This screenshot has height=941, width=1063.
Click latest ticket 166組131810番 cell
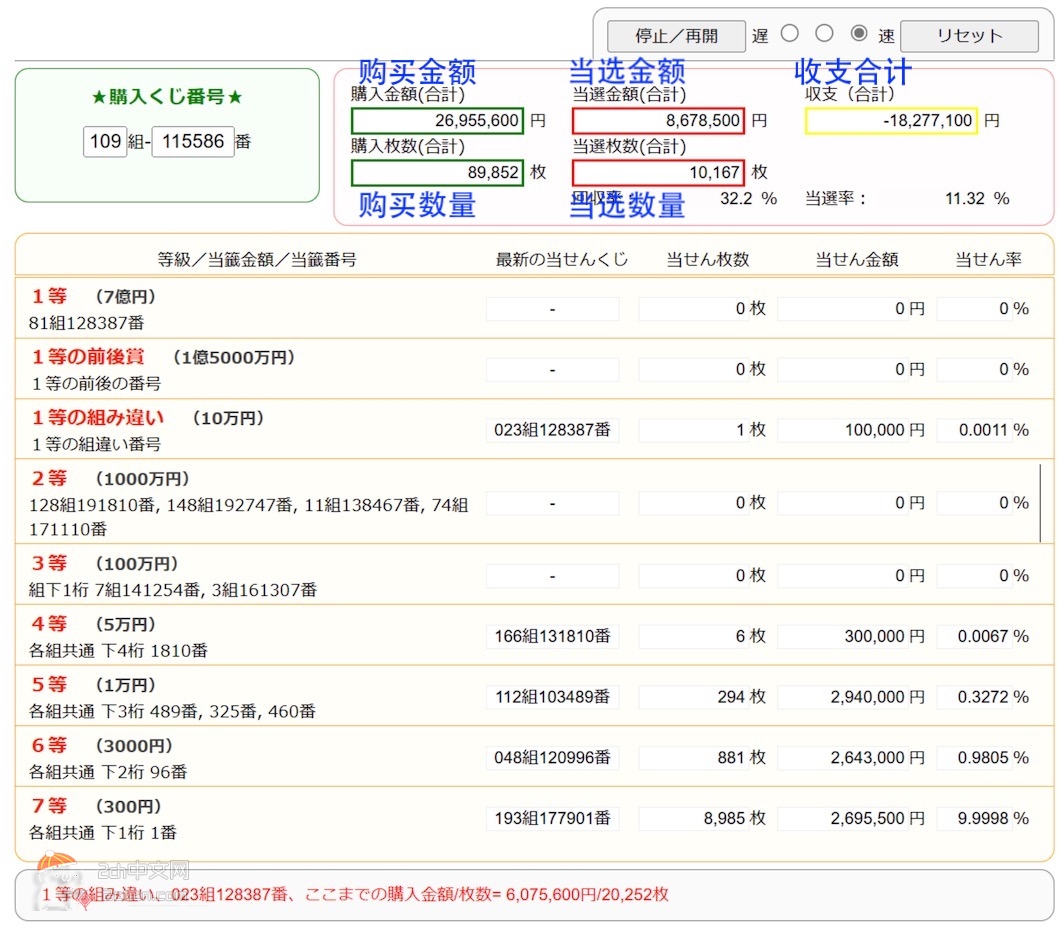pos(553,636)
